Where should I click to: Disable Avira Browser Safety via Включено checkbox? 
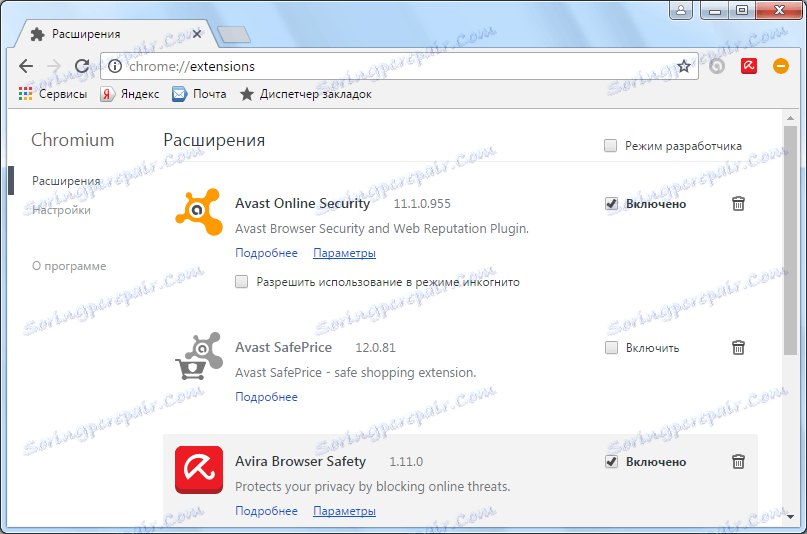pyautogui.click(x=611, y=461)
